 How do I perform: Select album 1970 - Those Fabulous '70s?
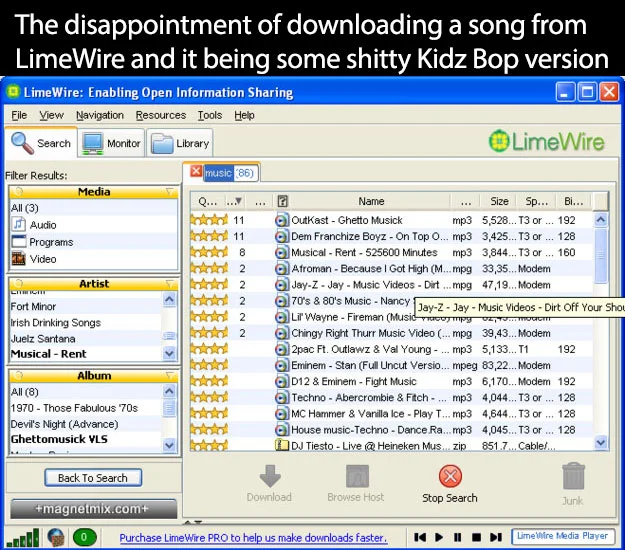86,408
